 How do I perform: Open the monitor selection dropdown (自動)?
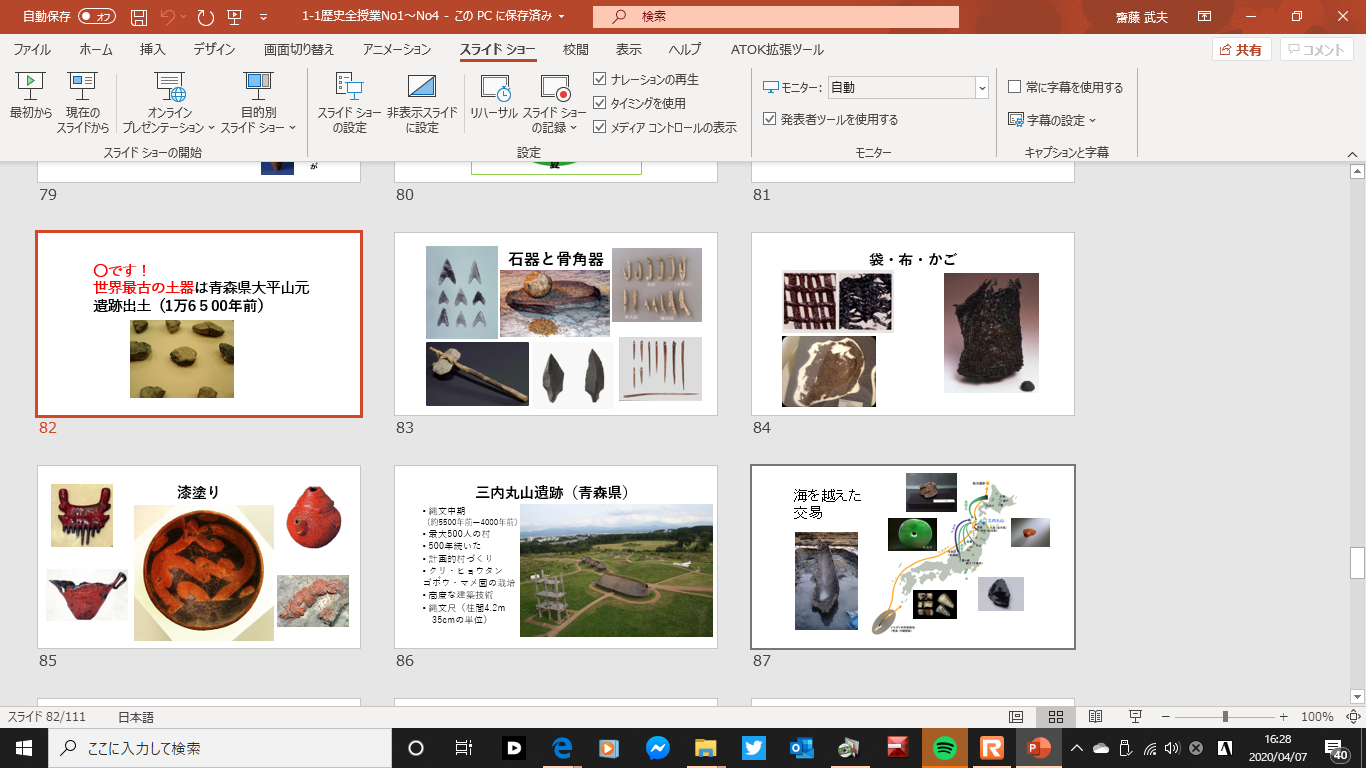click(x=908, y=87)
